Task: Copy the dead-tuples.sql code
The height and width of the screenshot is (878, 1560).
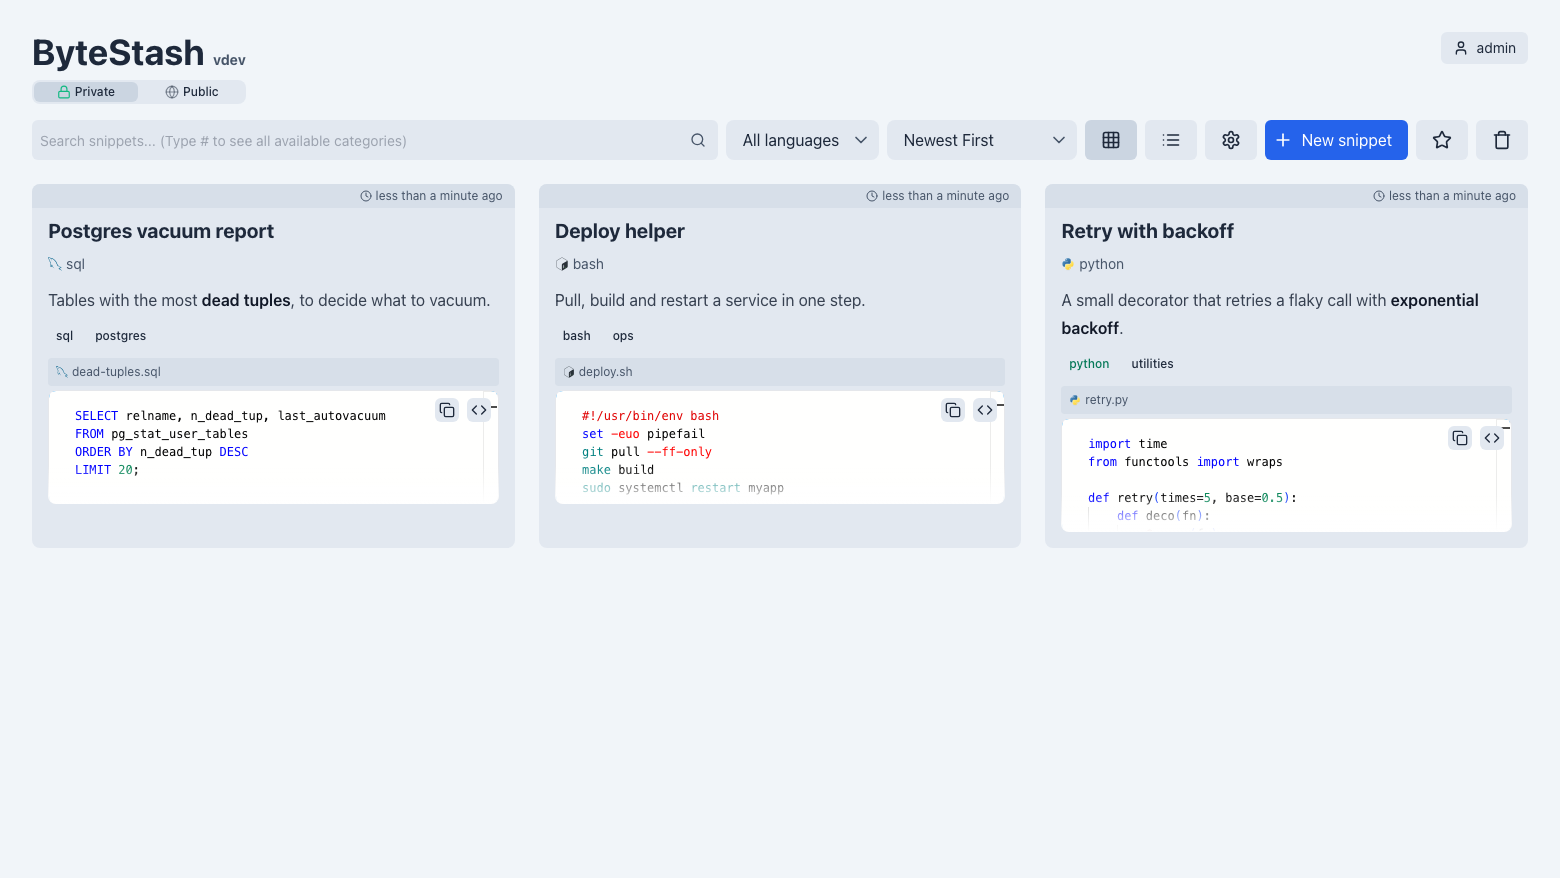Action: [447, 410]
